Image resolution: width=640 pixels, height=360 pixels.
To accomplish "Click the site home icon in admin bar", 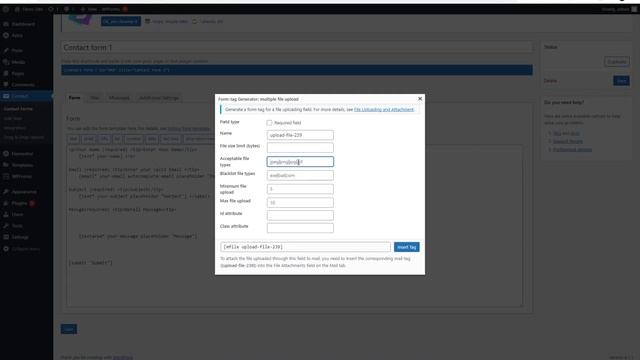I will coord(17,9).
